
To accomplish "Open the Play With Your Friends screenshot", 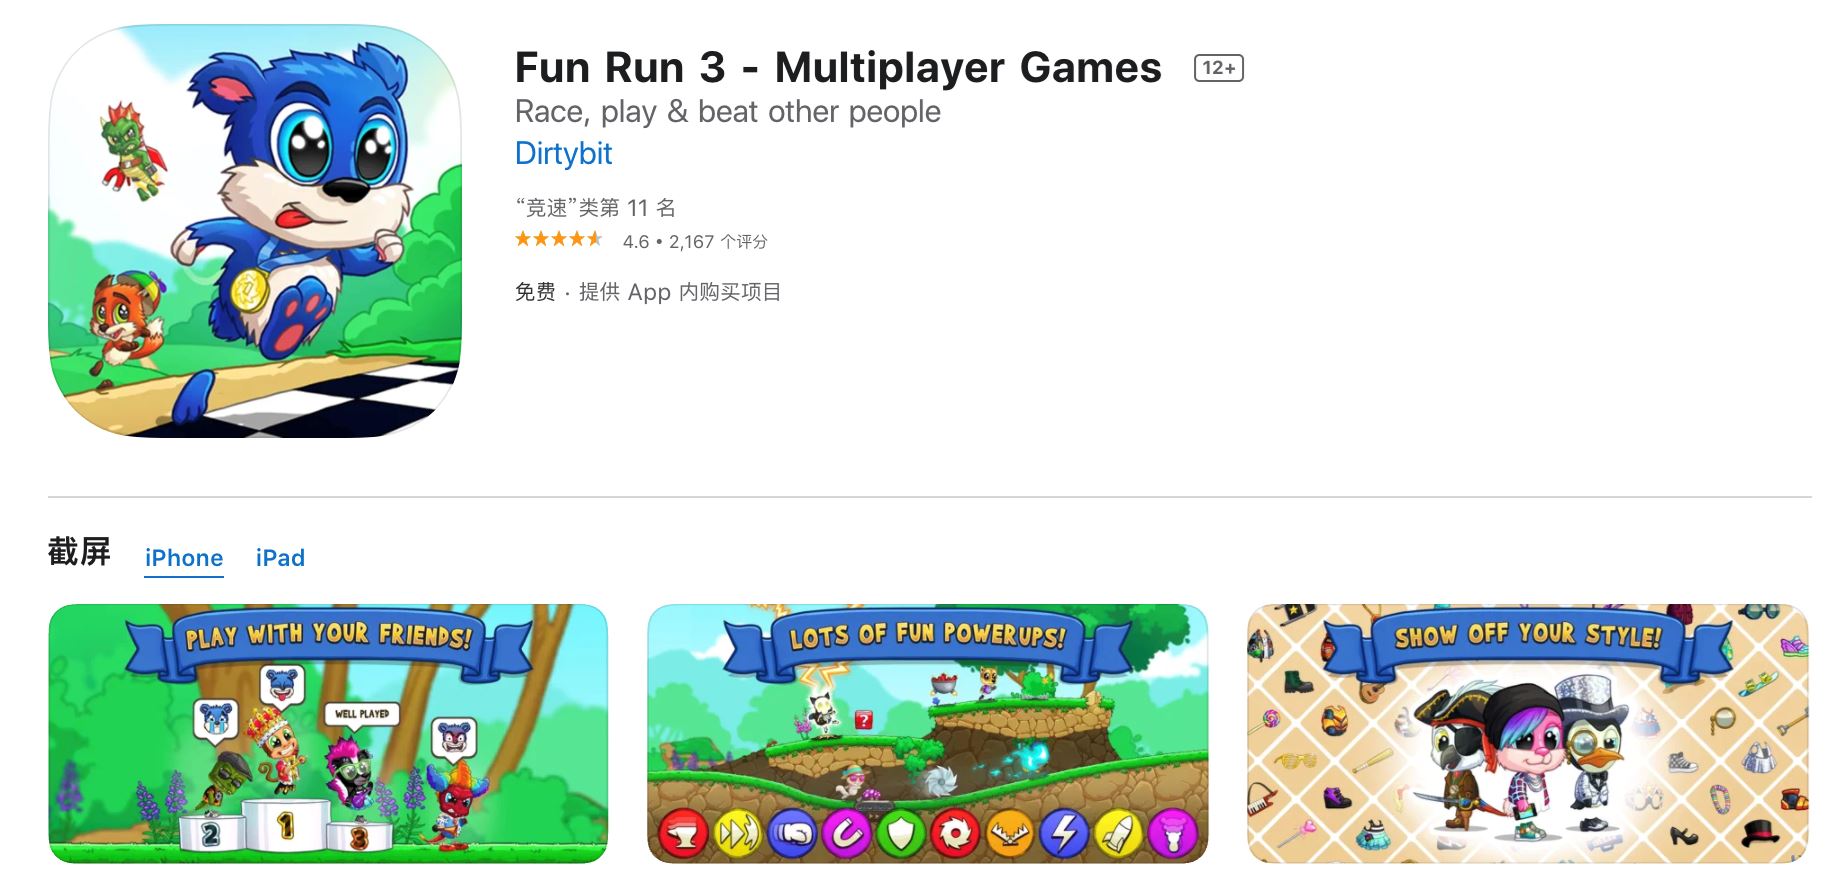I will [x=328, y=733].
